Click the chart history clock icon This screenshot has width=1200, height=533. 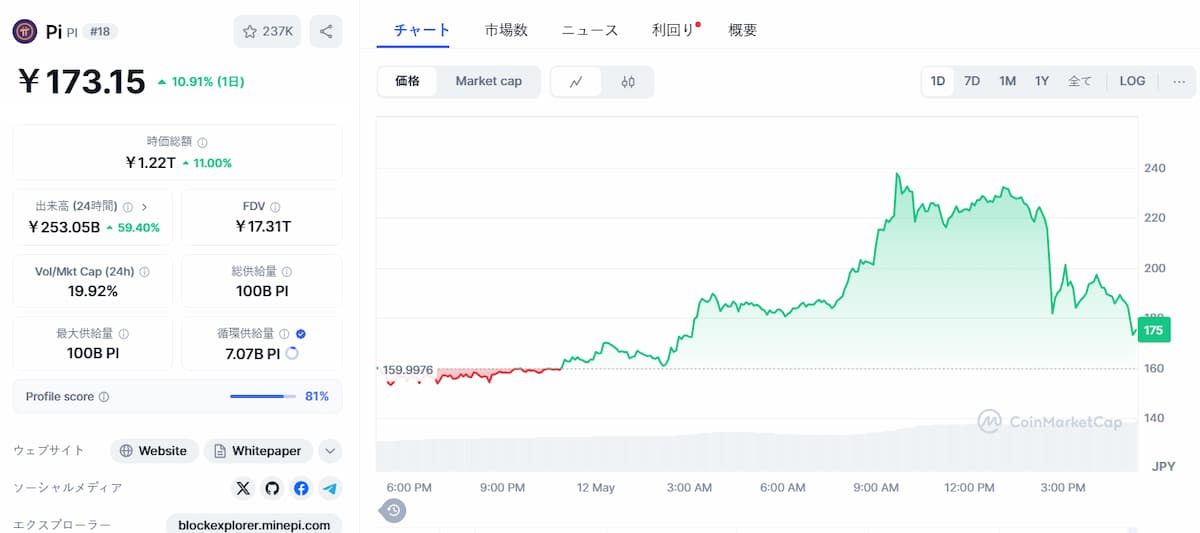click(393, 511)
